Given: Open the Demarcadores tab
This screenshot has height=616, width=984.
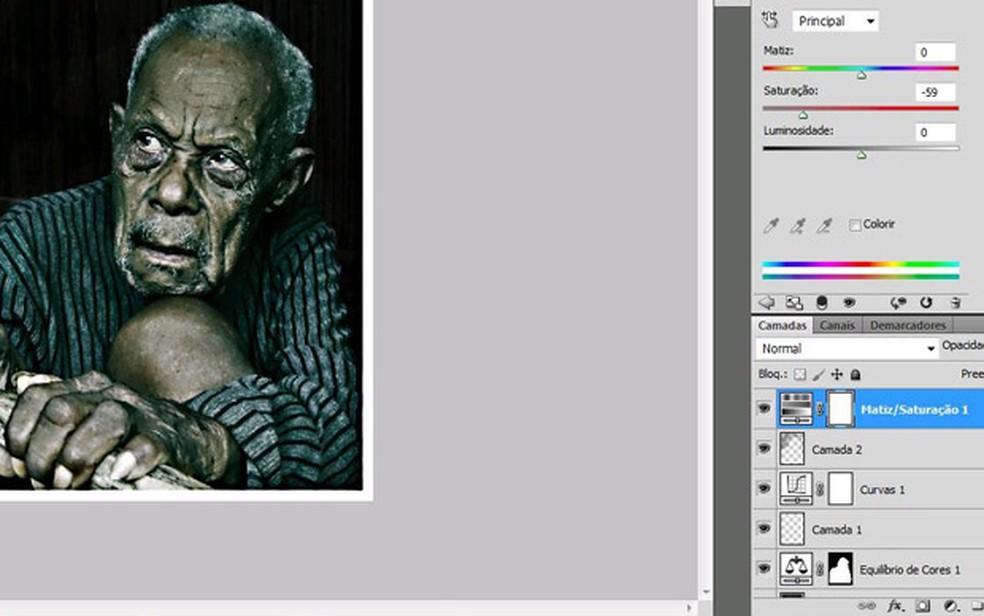Looking at the screenshot, I should tap(907, 325).
